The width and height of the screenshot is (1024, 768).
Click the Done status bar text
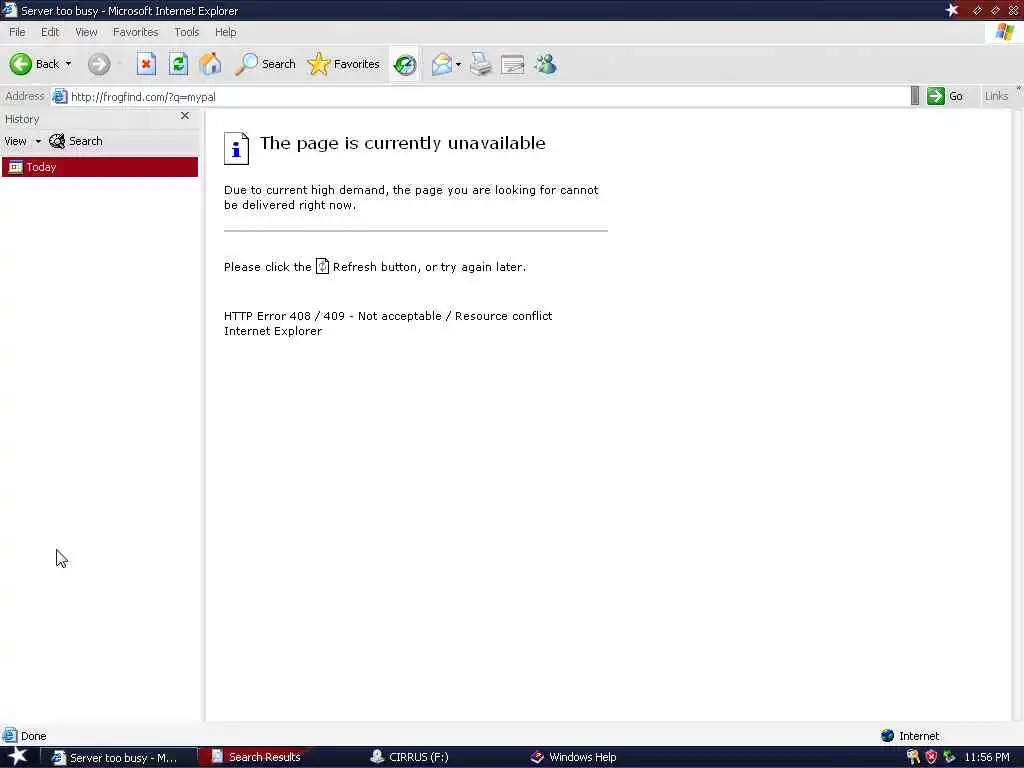pos(33,736)
